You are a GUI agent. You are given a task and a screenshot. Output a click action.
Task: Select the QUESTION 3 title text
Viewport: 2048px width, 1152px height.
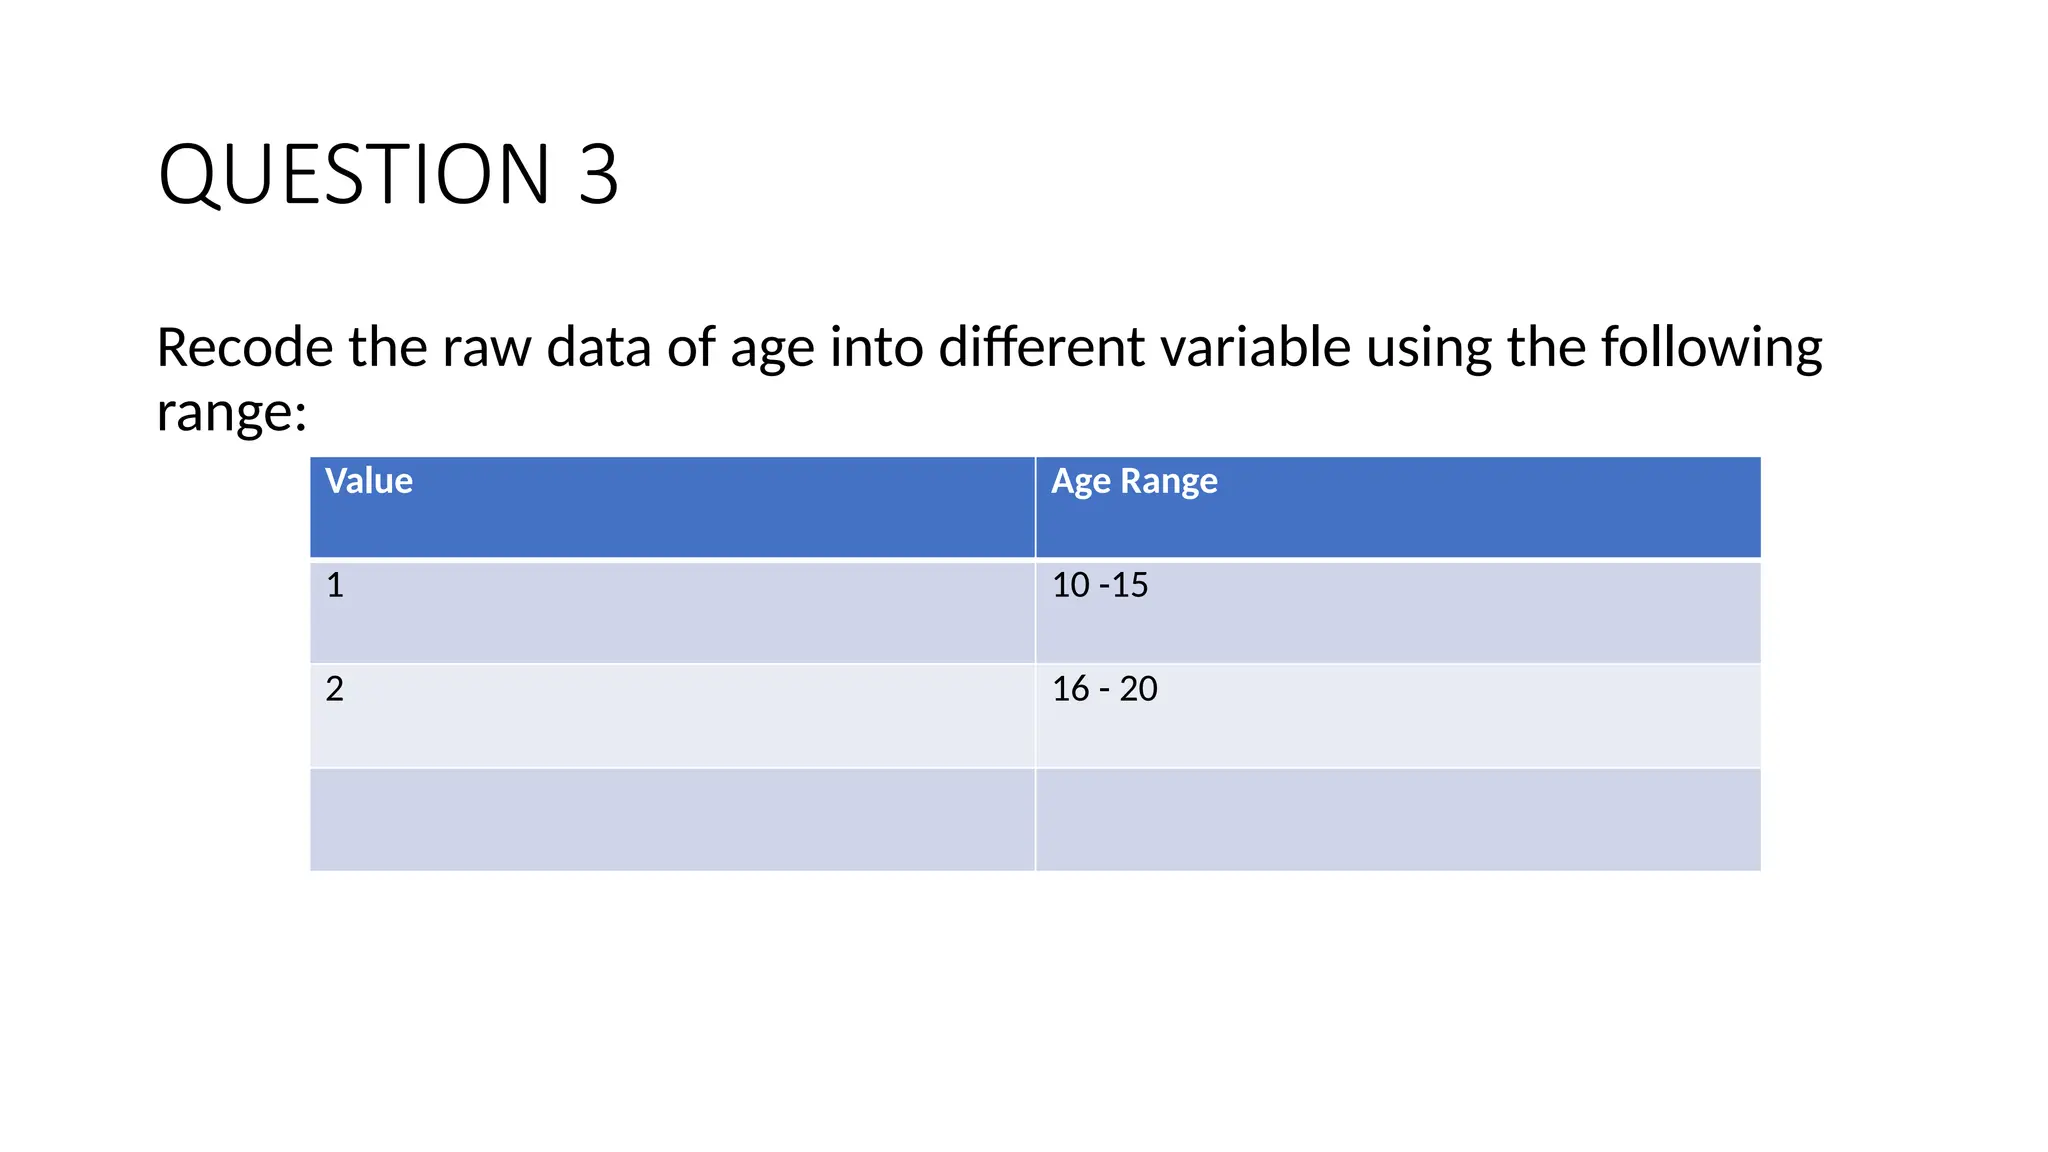click(388, 174)
